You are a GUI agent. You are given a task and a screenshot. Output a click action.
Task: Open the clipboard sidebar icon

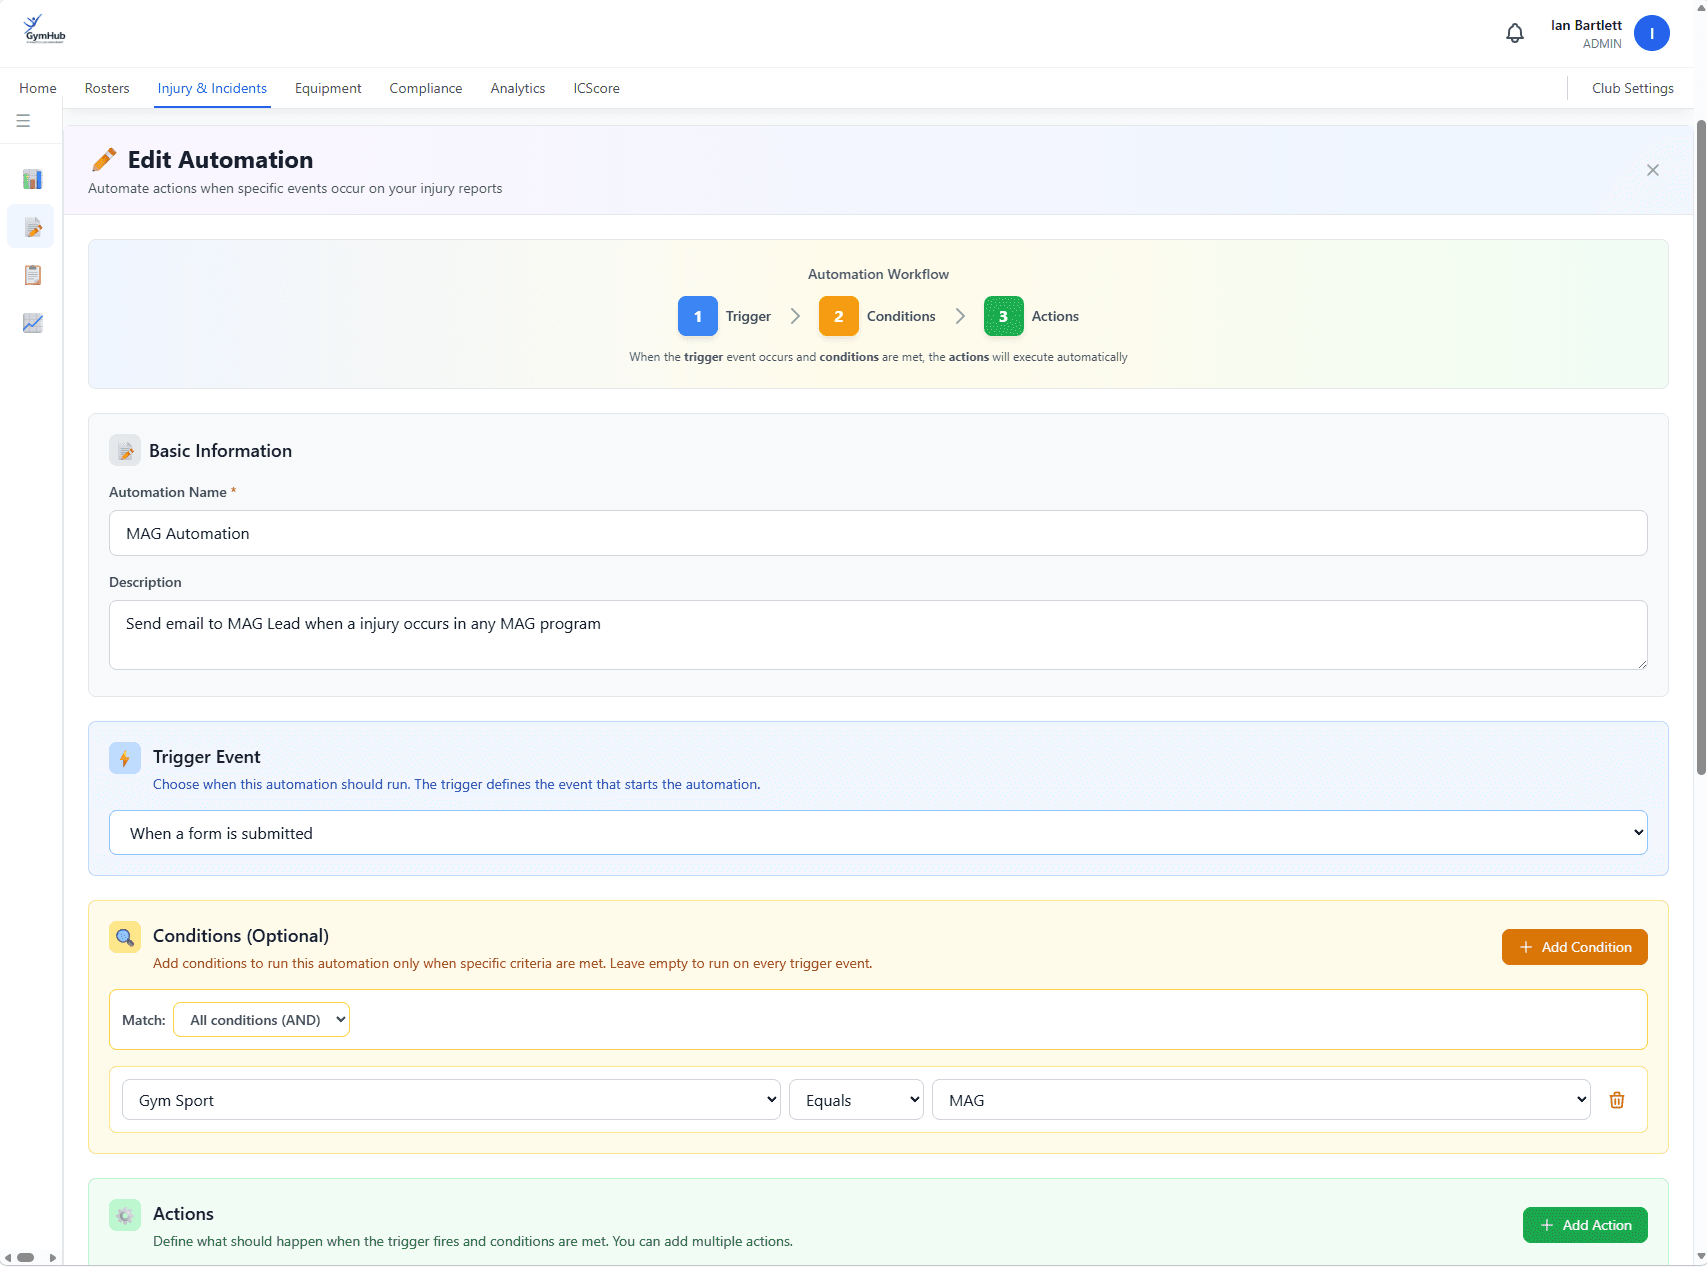coord(32,275)
